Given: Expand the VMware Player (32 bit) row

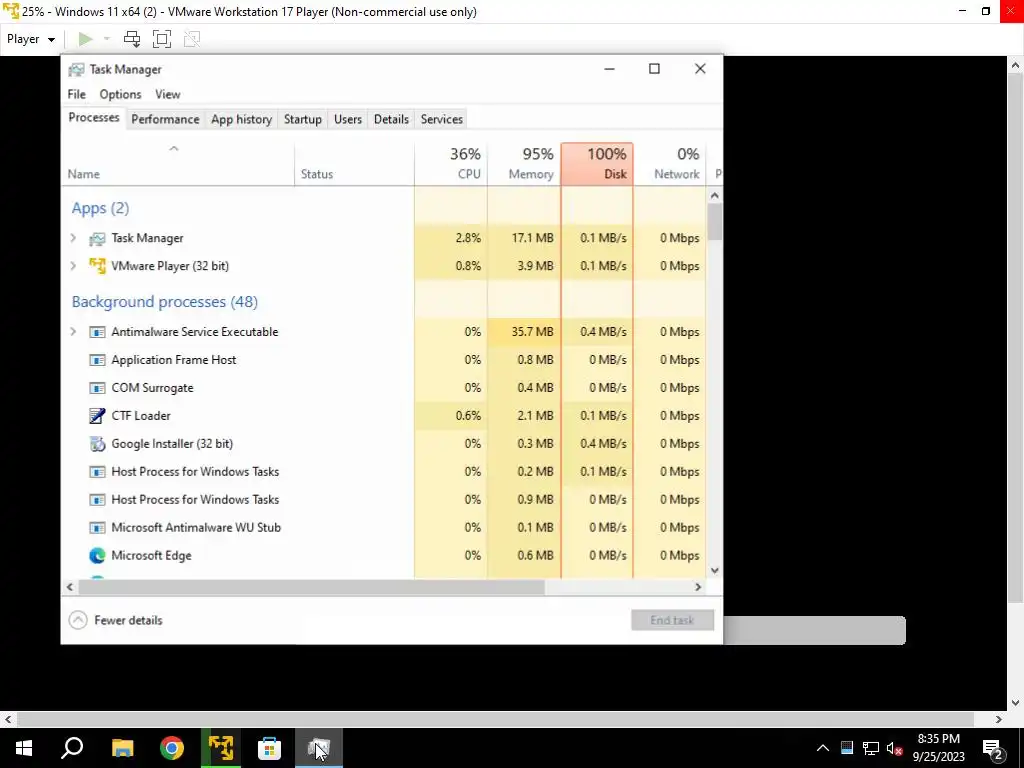Looking at the screenshot, I should coord(73,266).
